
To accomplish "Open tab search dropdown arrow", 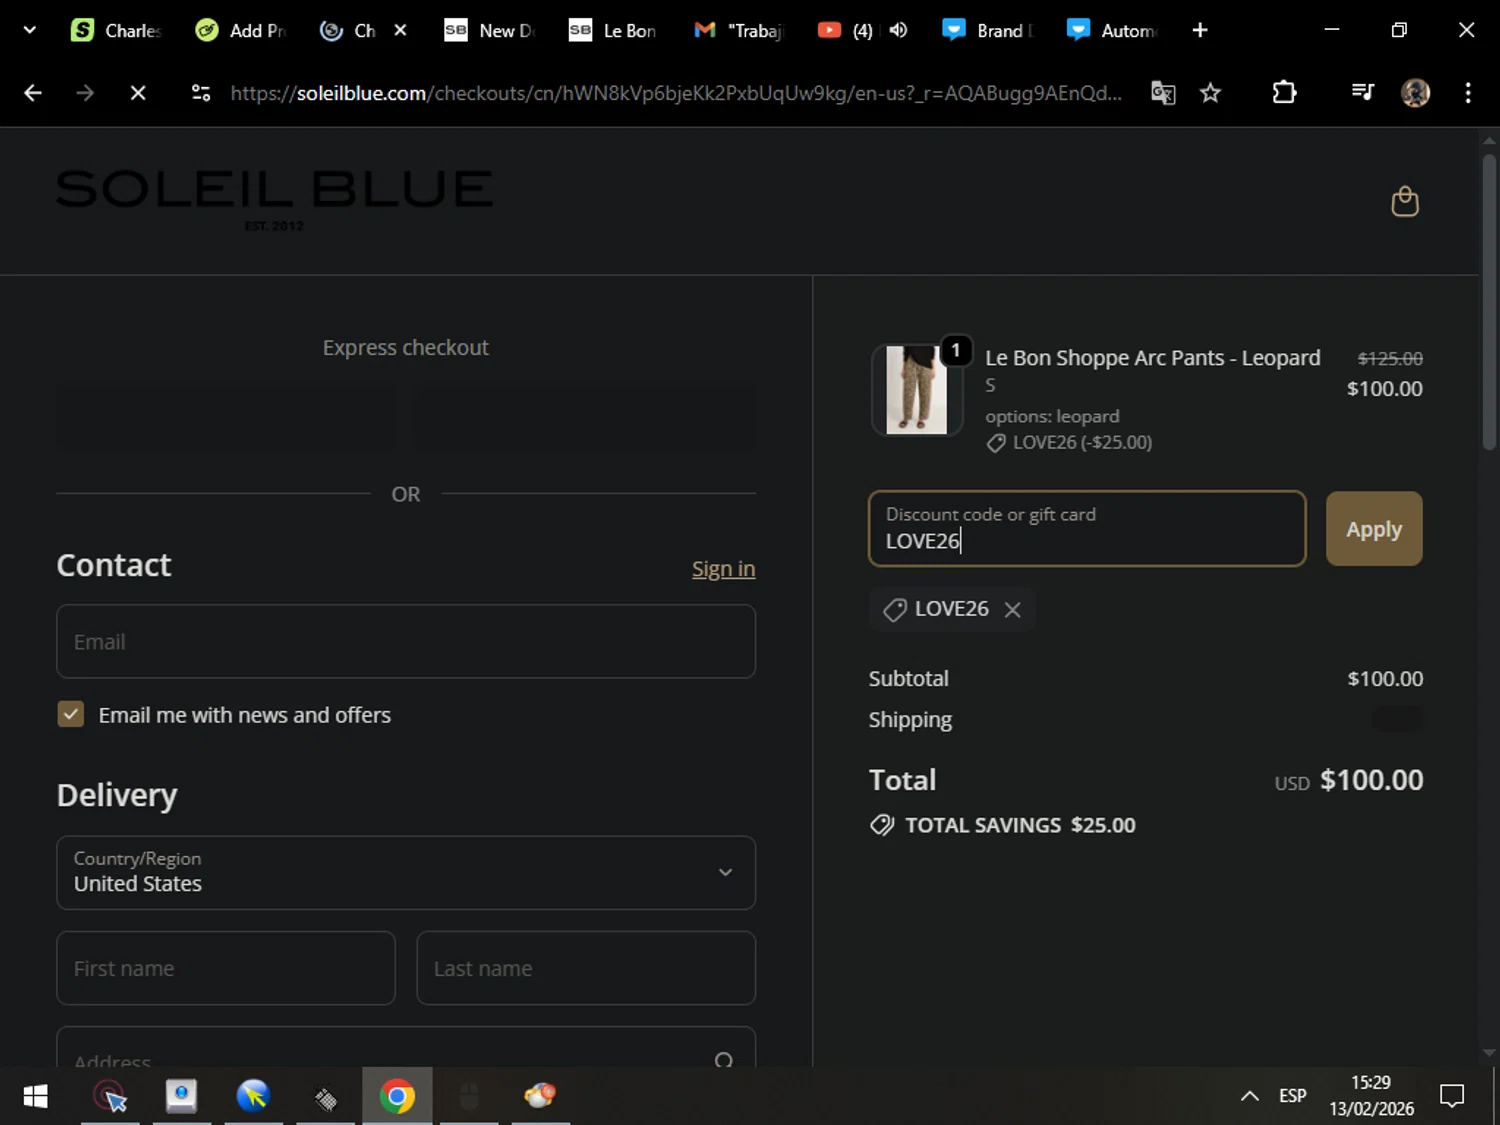I will (30, 30).
